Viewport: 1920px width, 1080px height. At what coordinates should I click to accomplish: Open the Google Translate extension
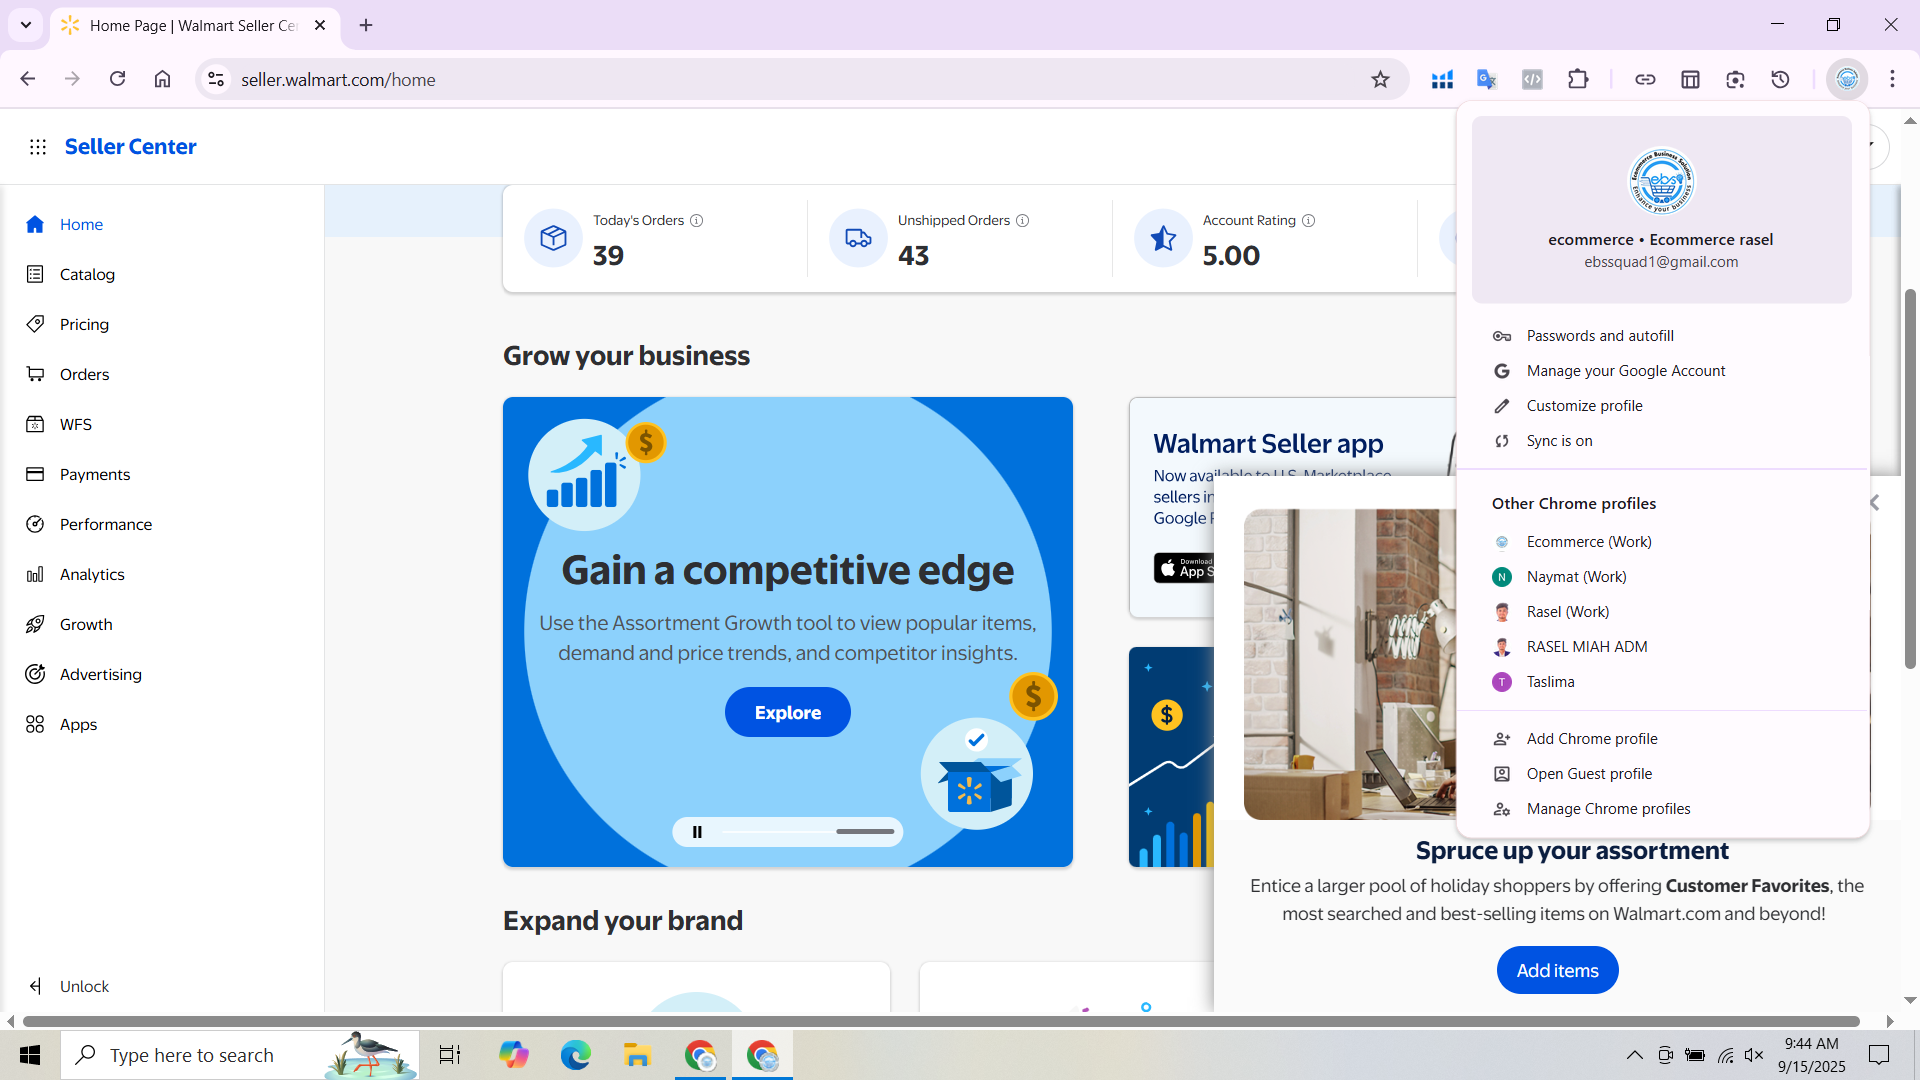click(x=1487, y=79)
